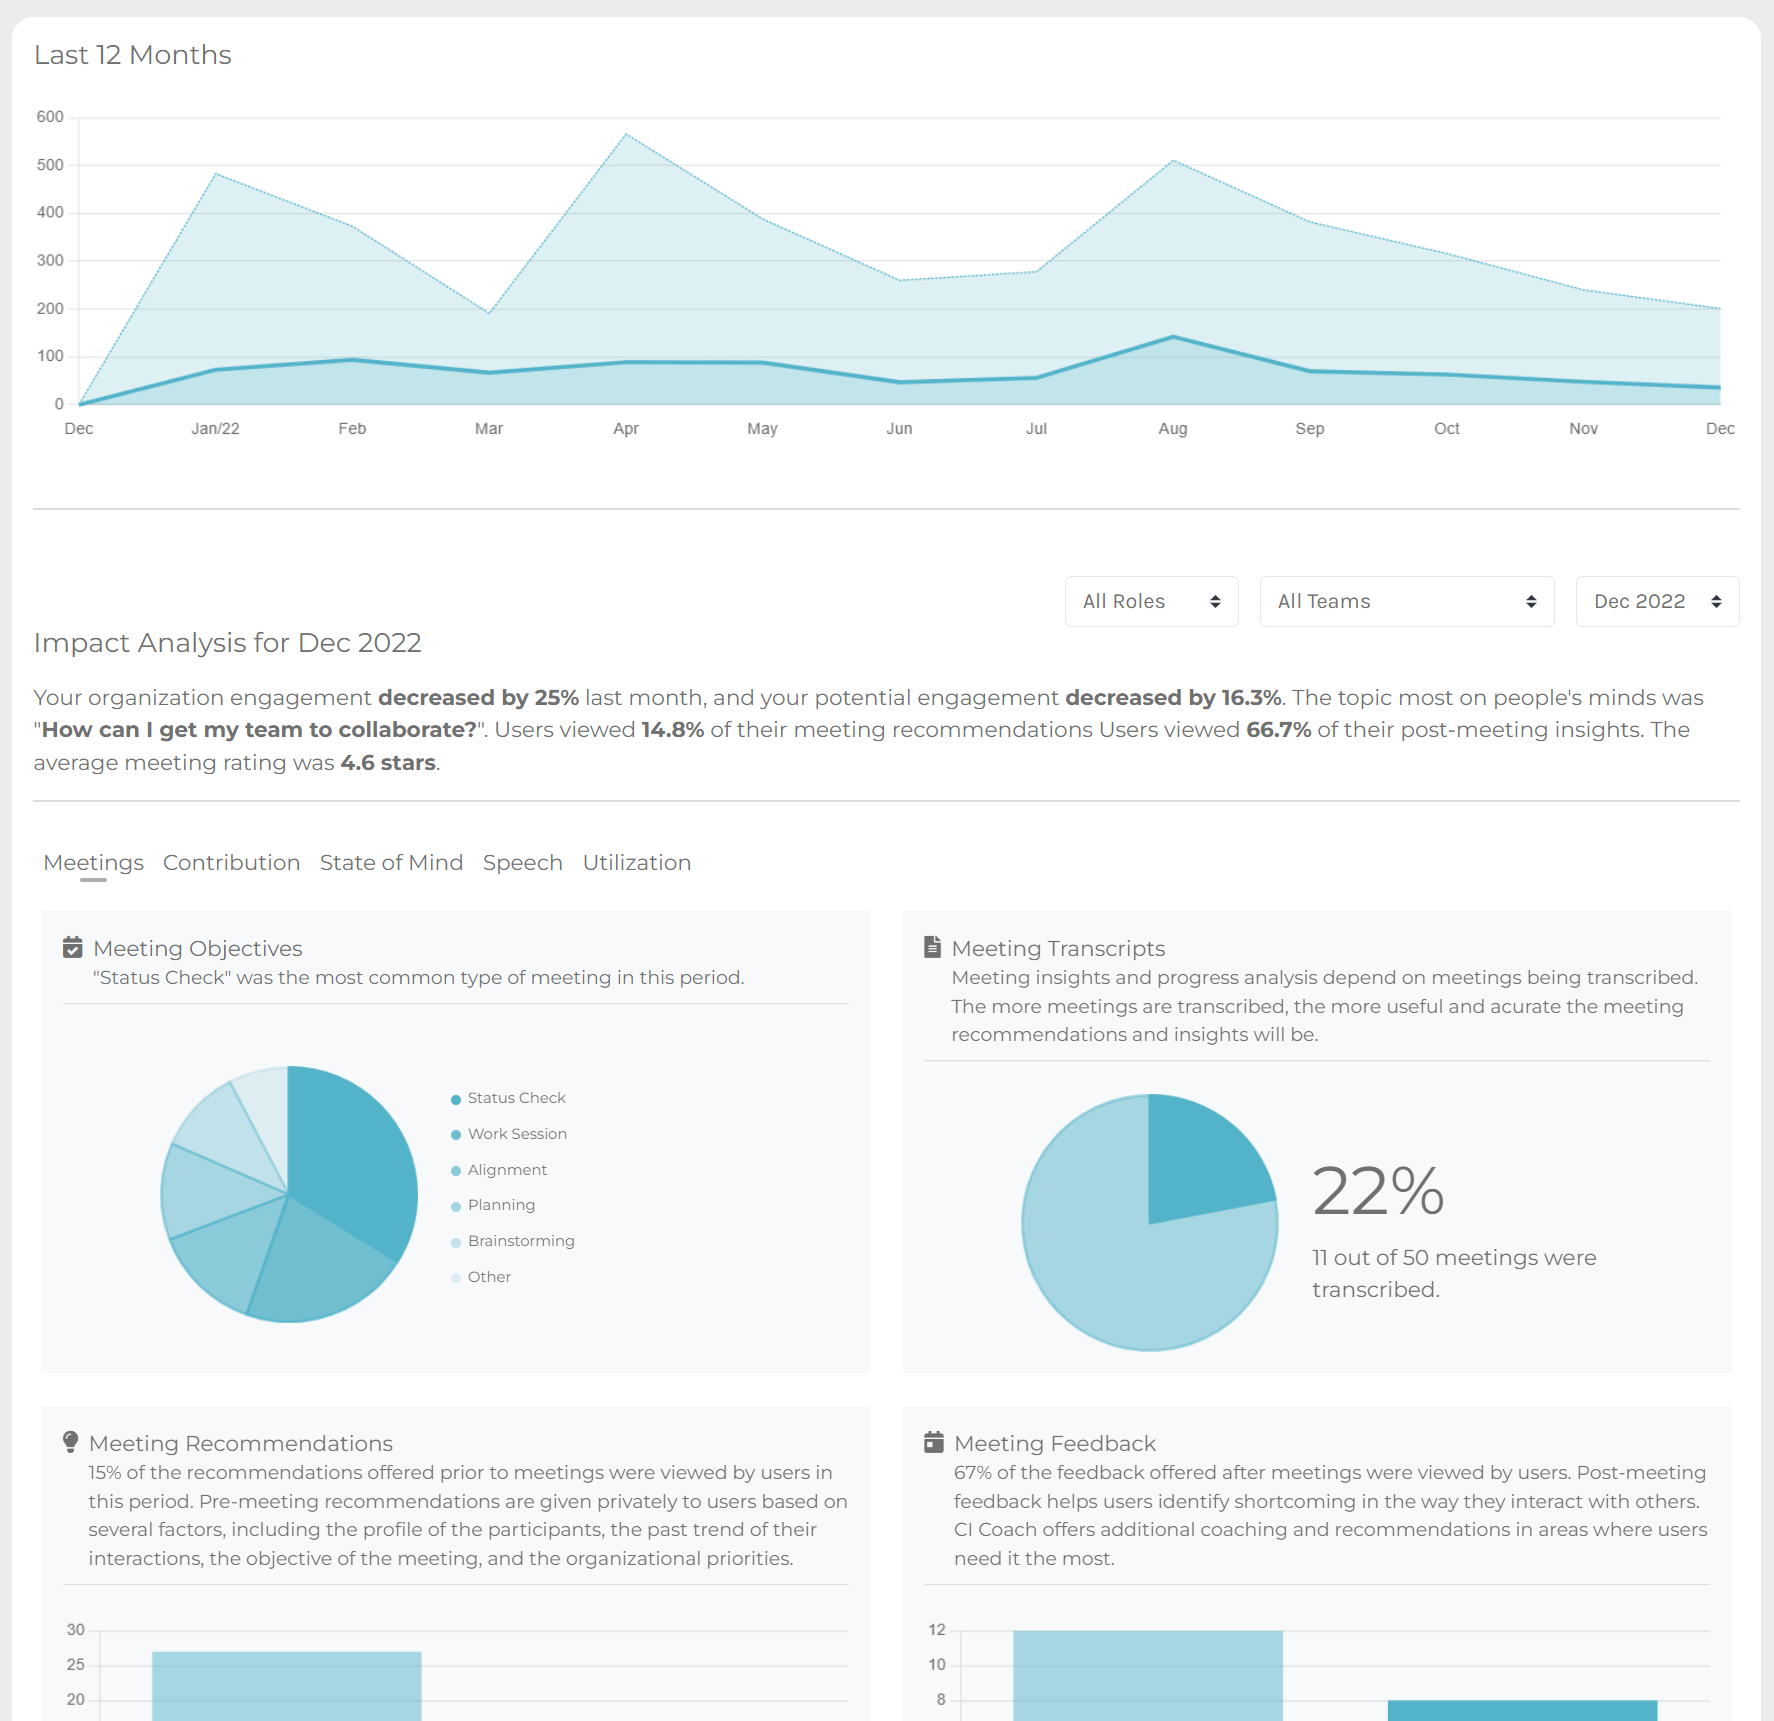This screenshot has height=1721, width=1774.
Task: Switch to the State of Mind tab
Action: coord(391,862)
